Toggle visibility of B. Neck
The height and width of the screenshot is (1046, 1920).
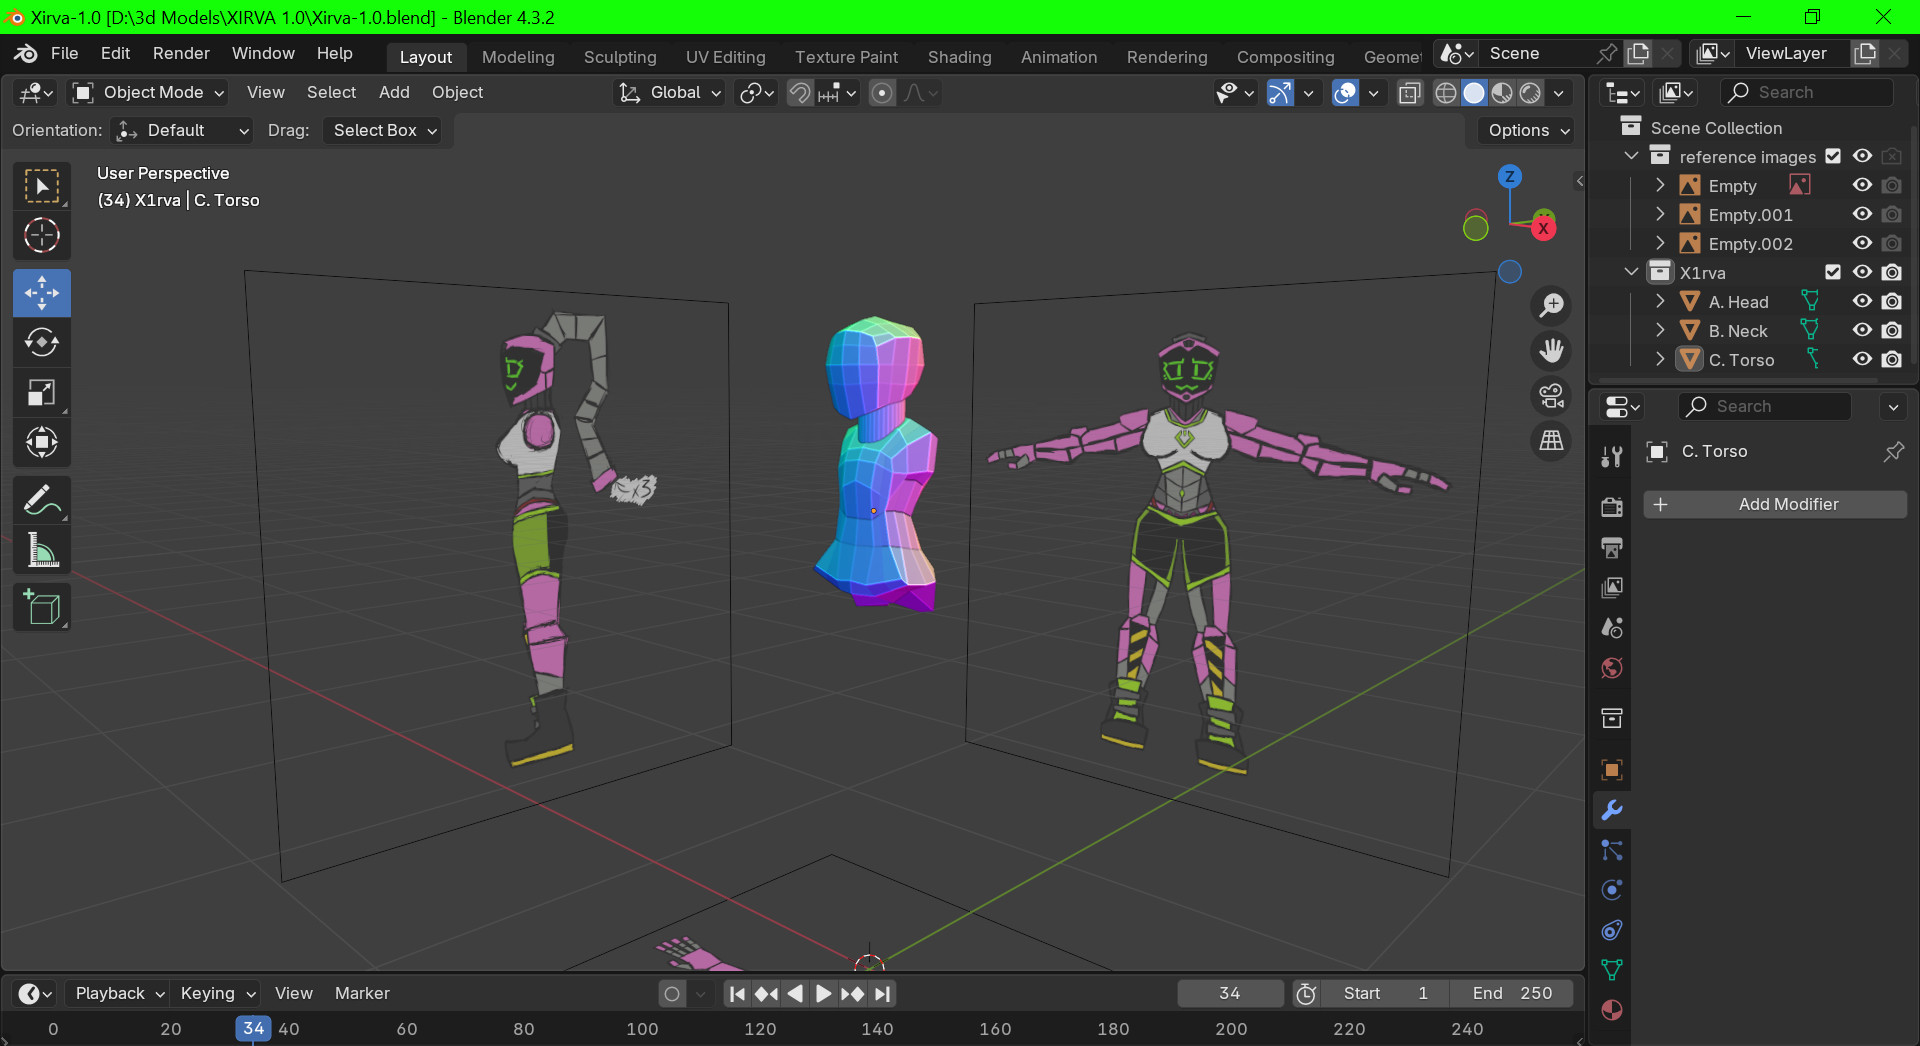[x=1862, y=330]
